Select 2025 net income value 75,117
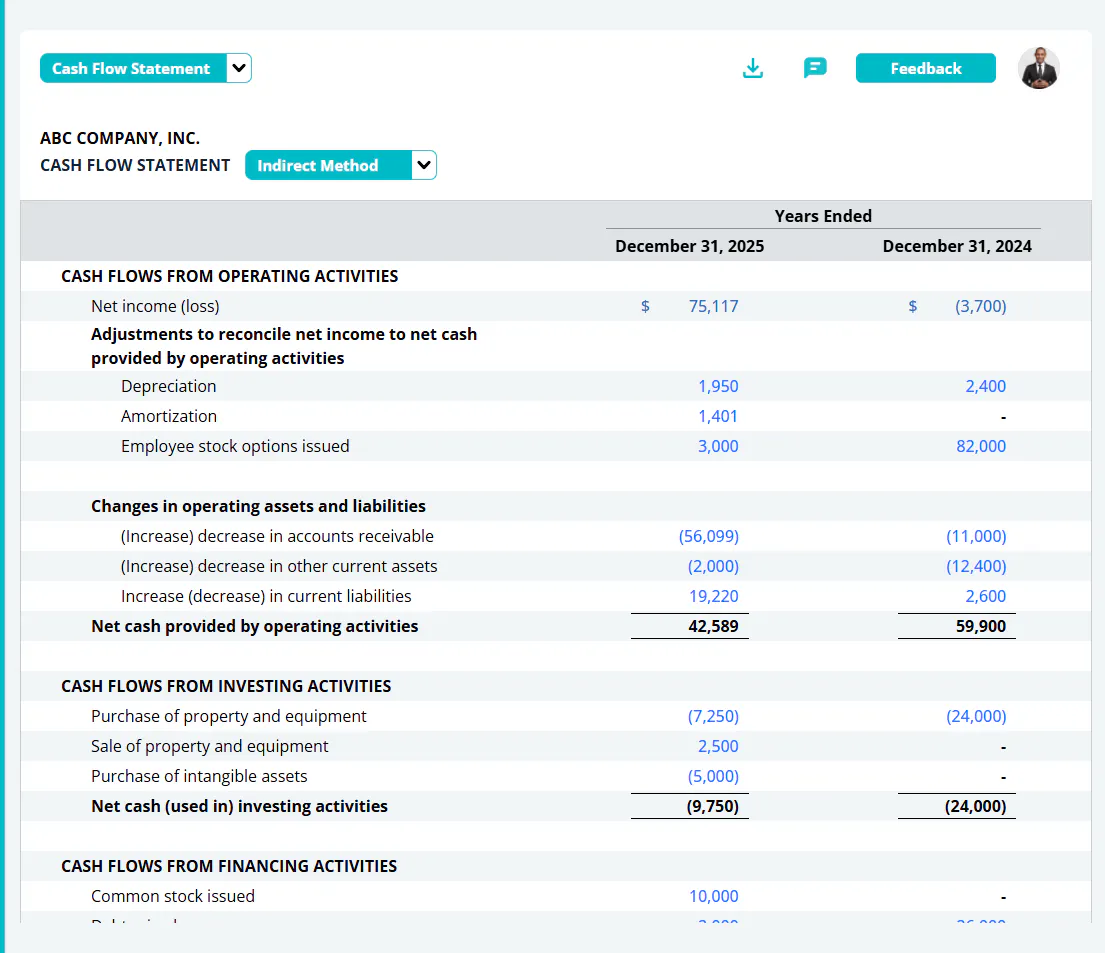The image size is (1105, 953). [x=713, y=307]
